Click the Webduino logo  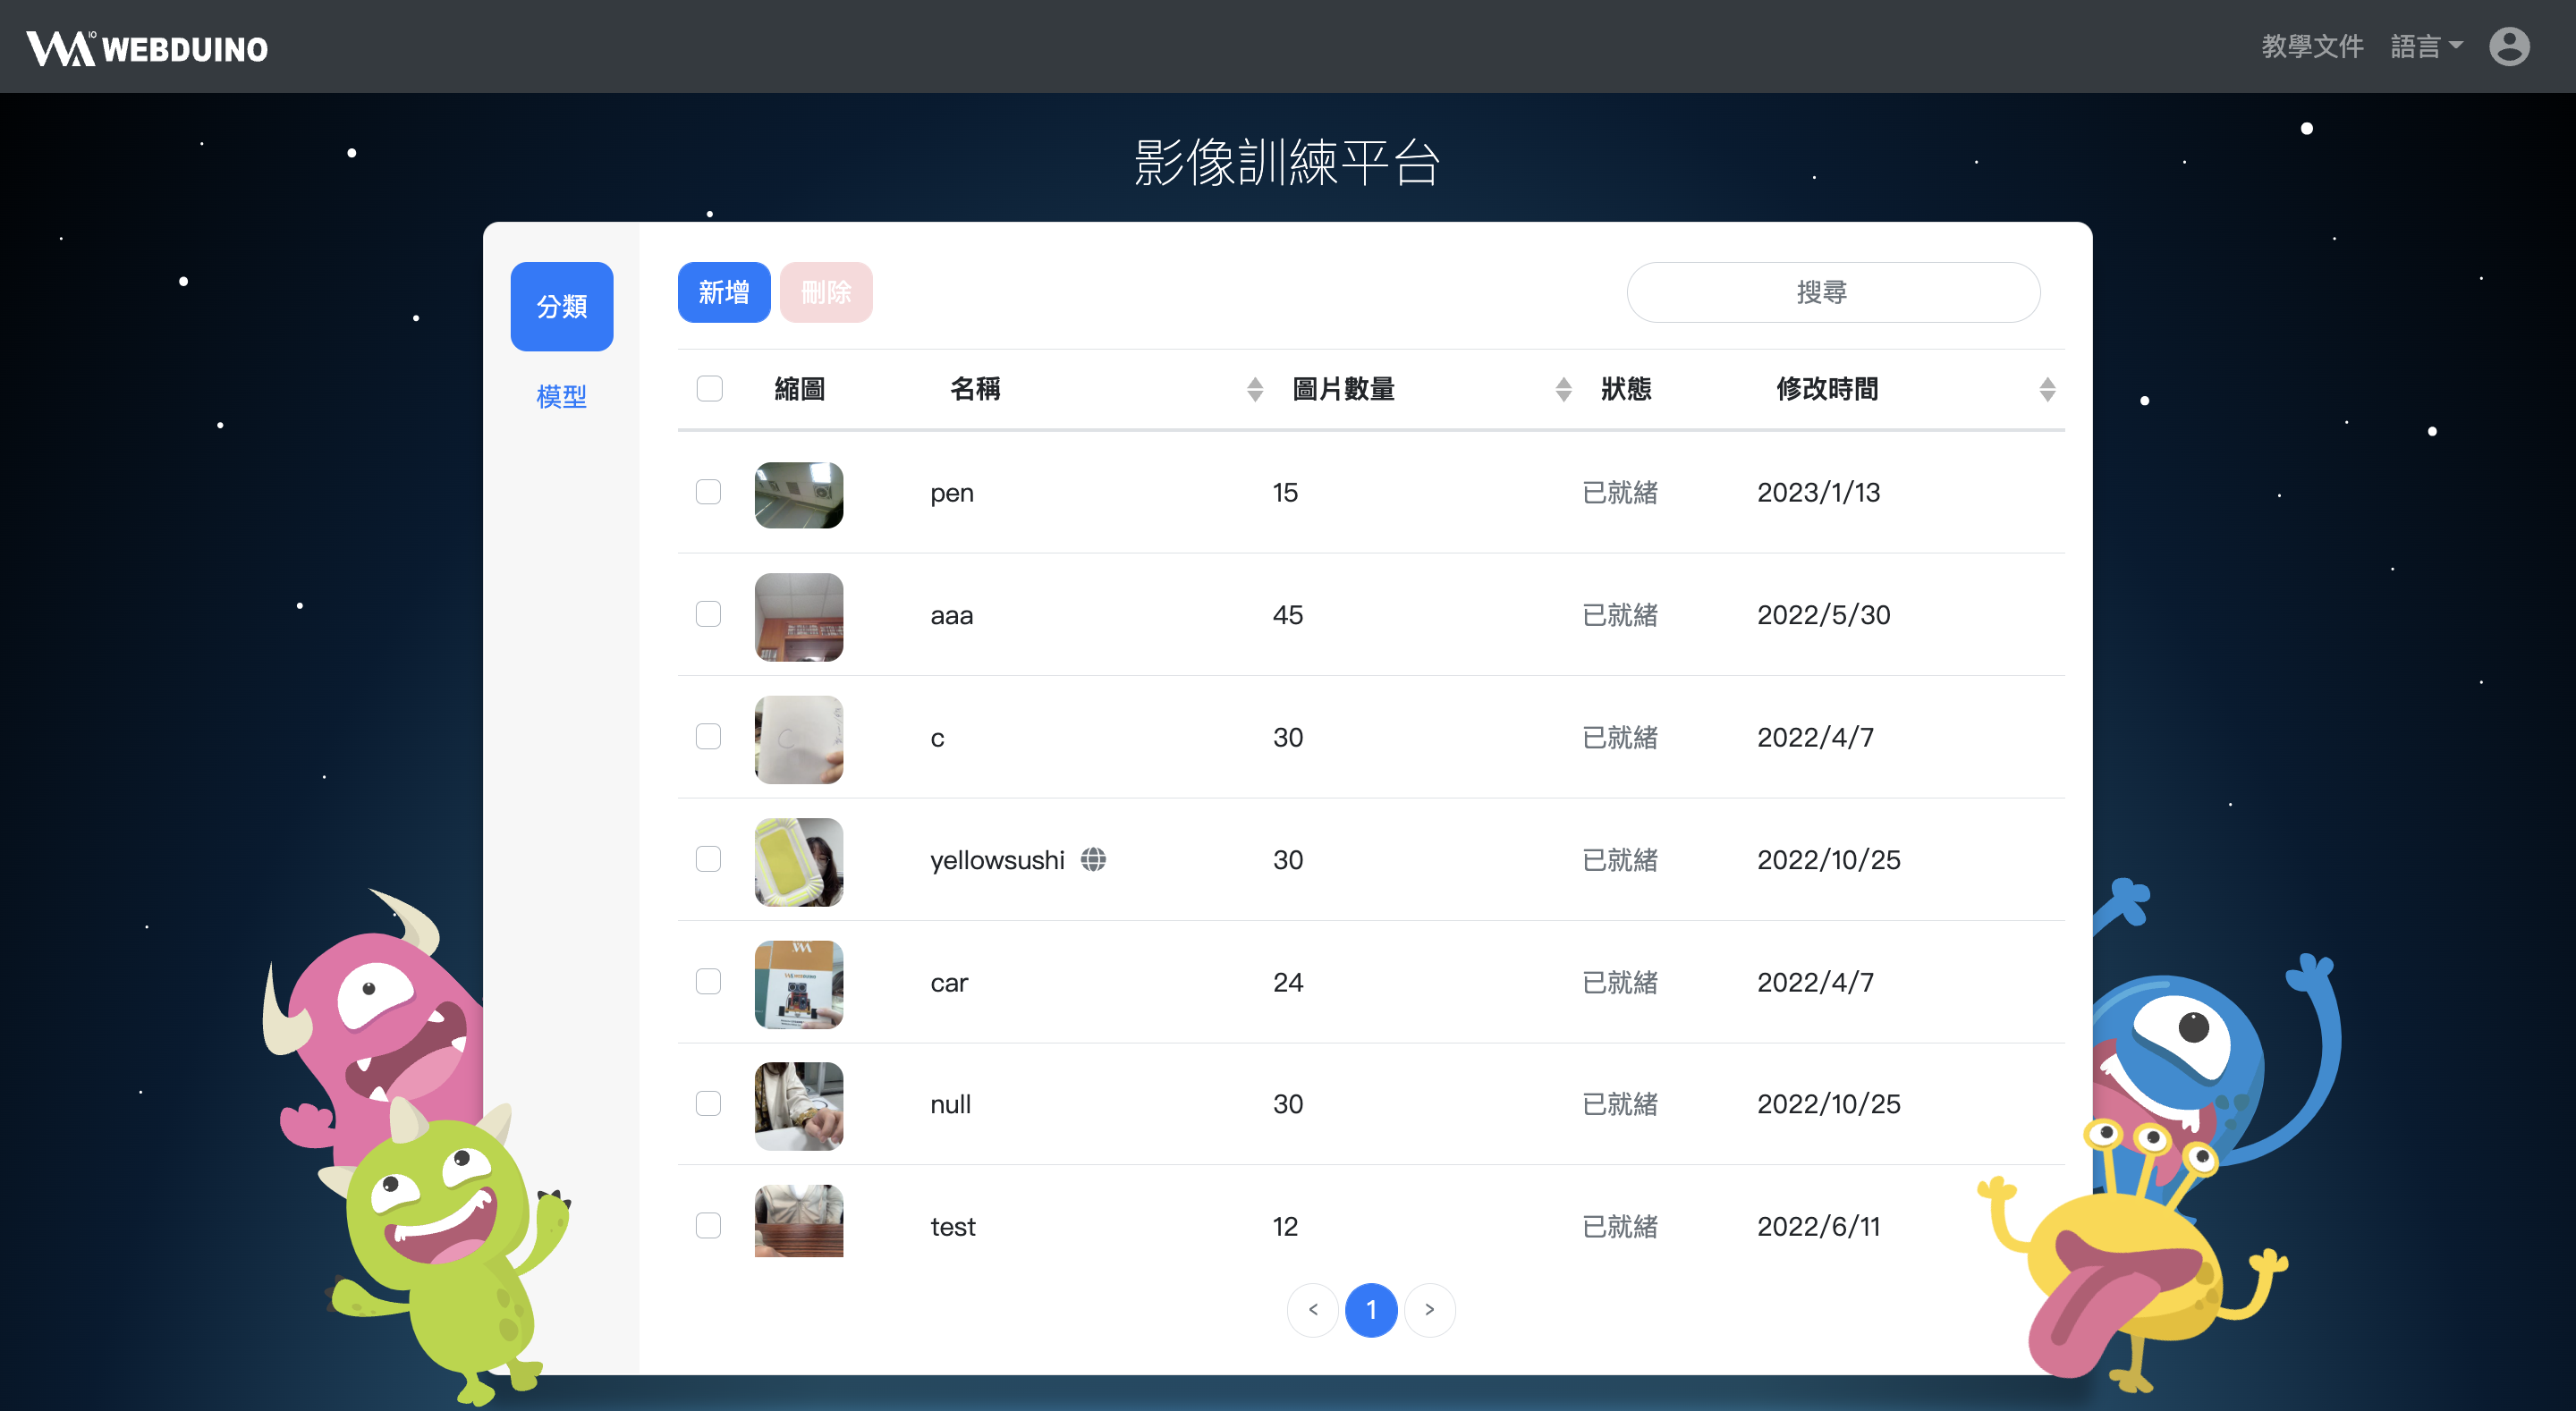[147, 48]
